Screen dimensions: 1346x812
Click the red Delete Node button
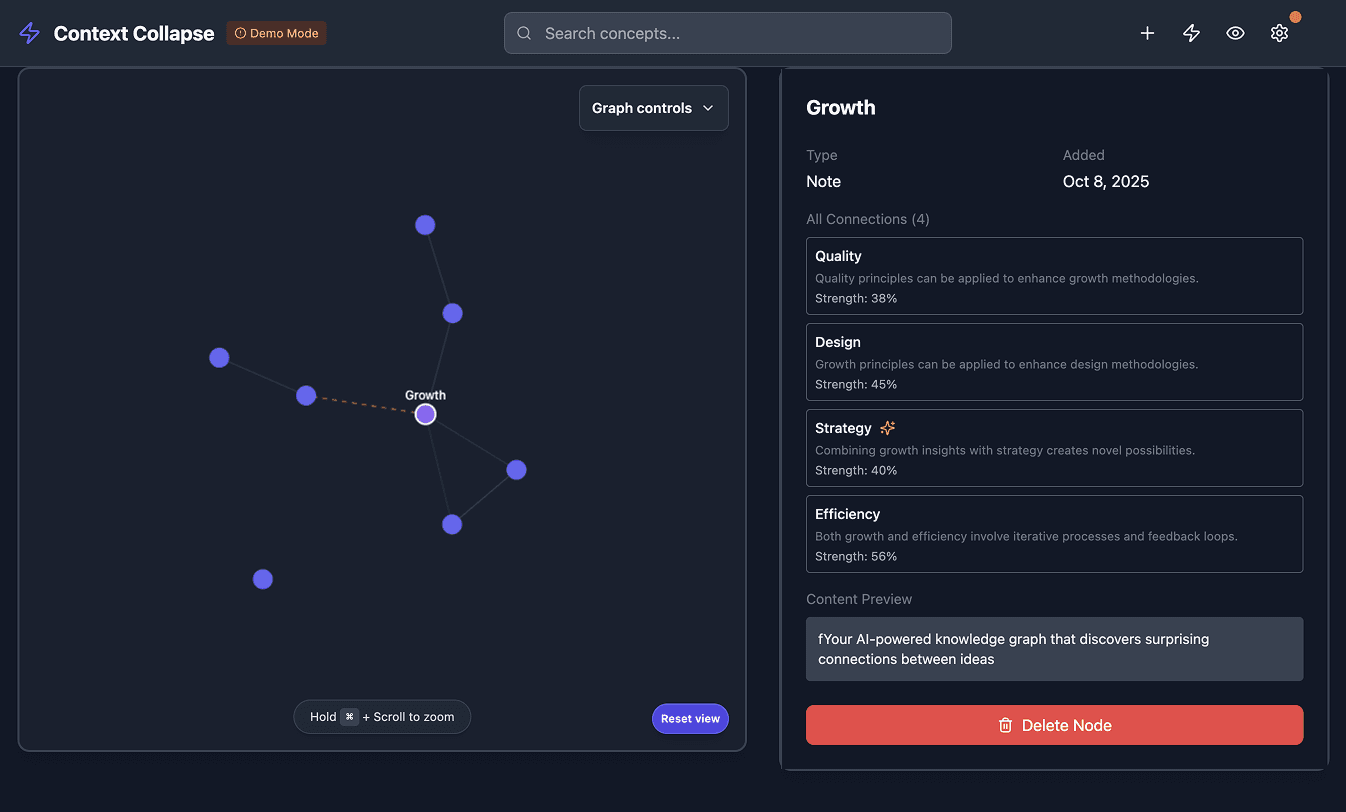1054,725
